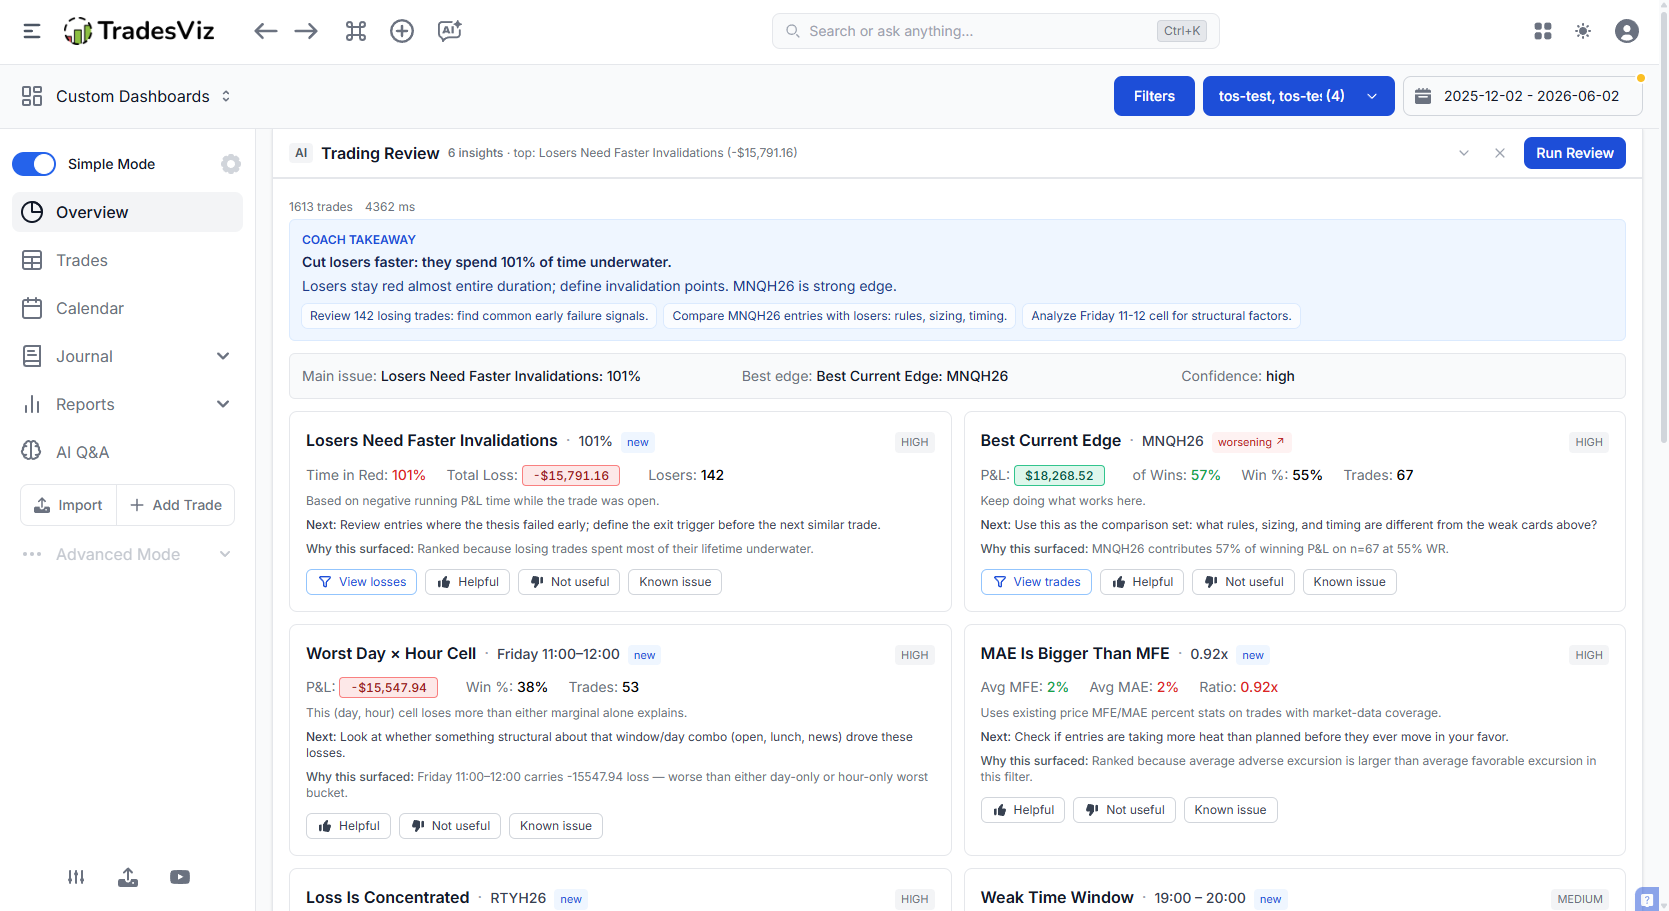Mark MAE Is Bigger Than MFE Known issue
Image resolution: width=1669 pixels, height=911 pixels.
(1231, 810)
